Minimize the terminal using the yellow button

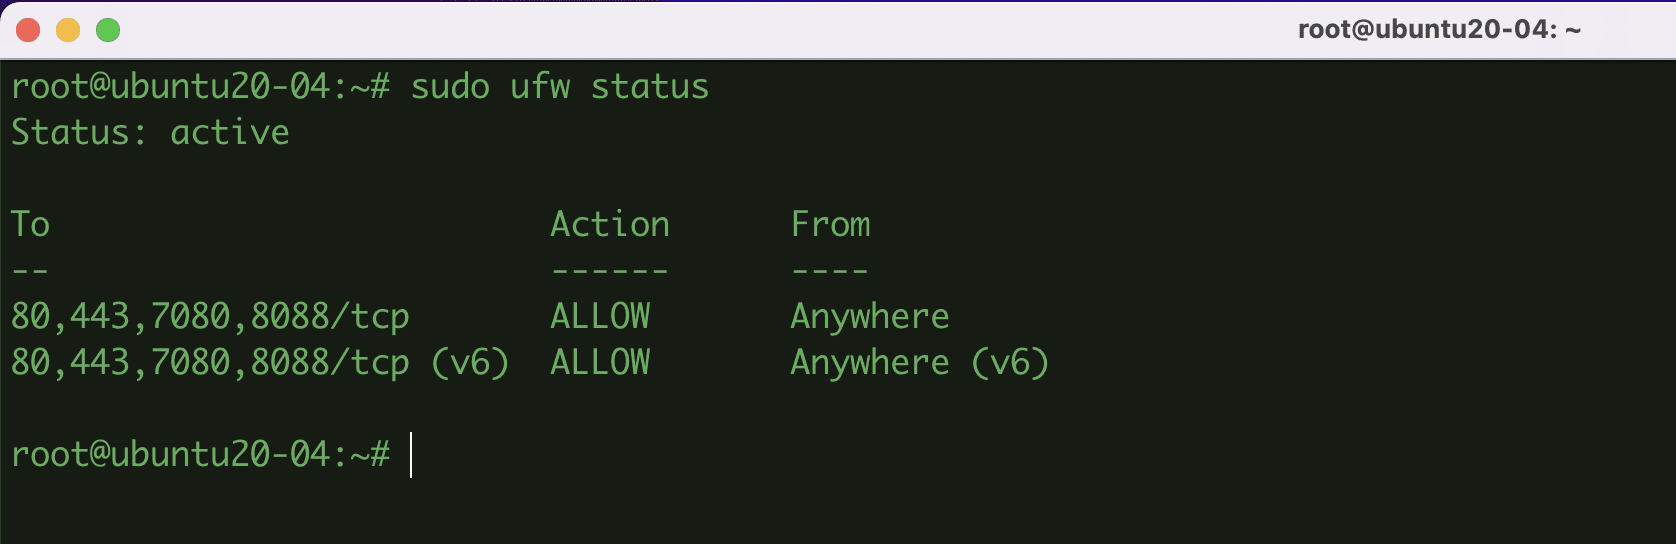click(68, 30)
